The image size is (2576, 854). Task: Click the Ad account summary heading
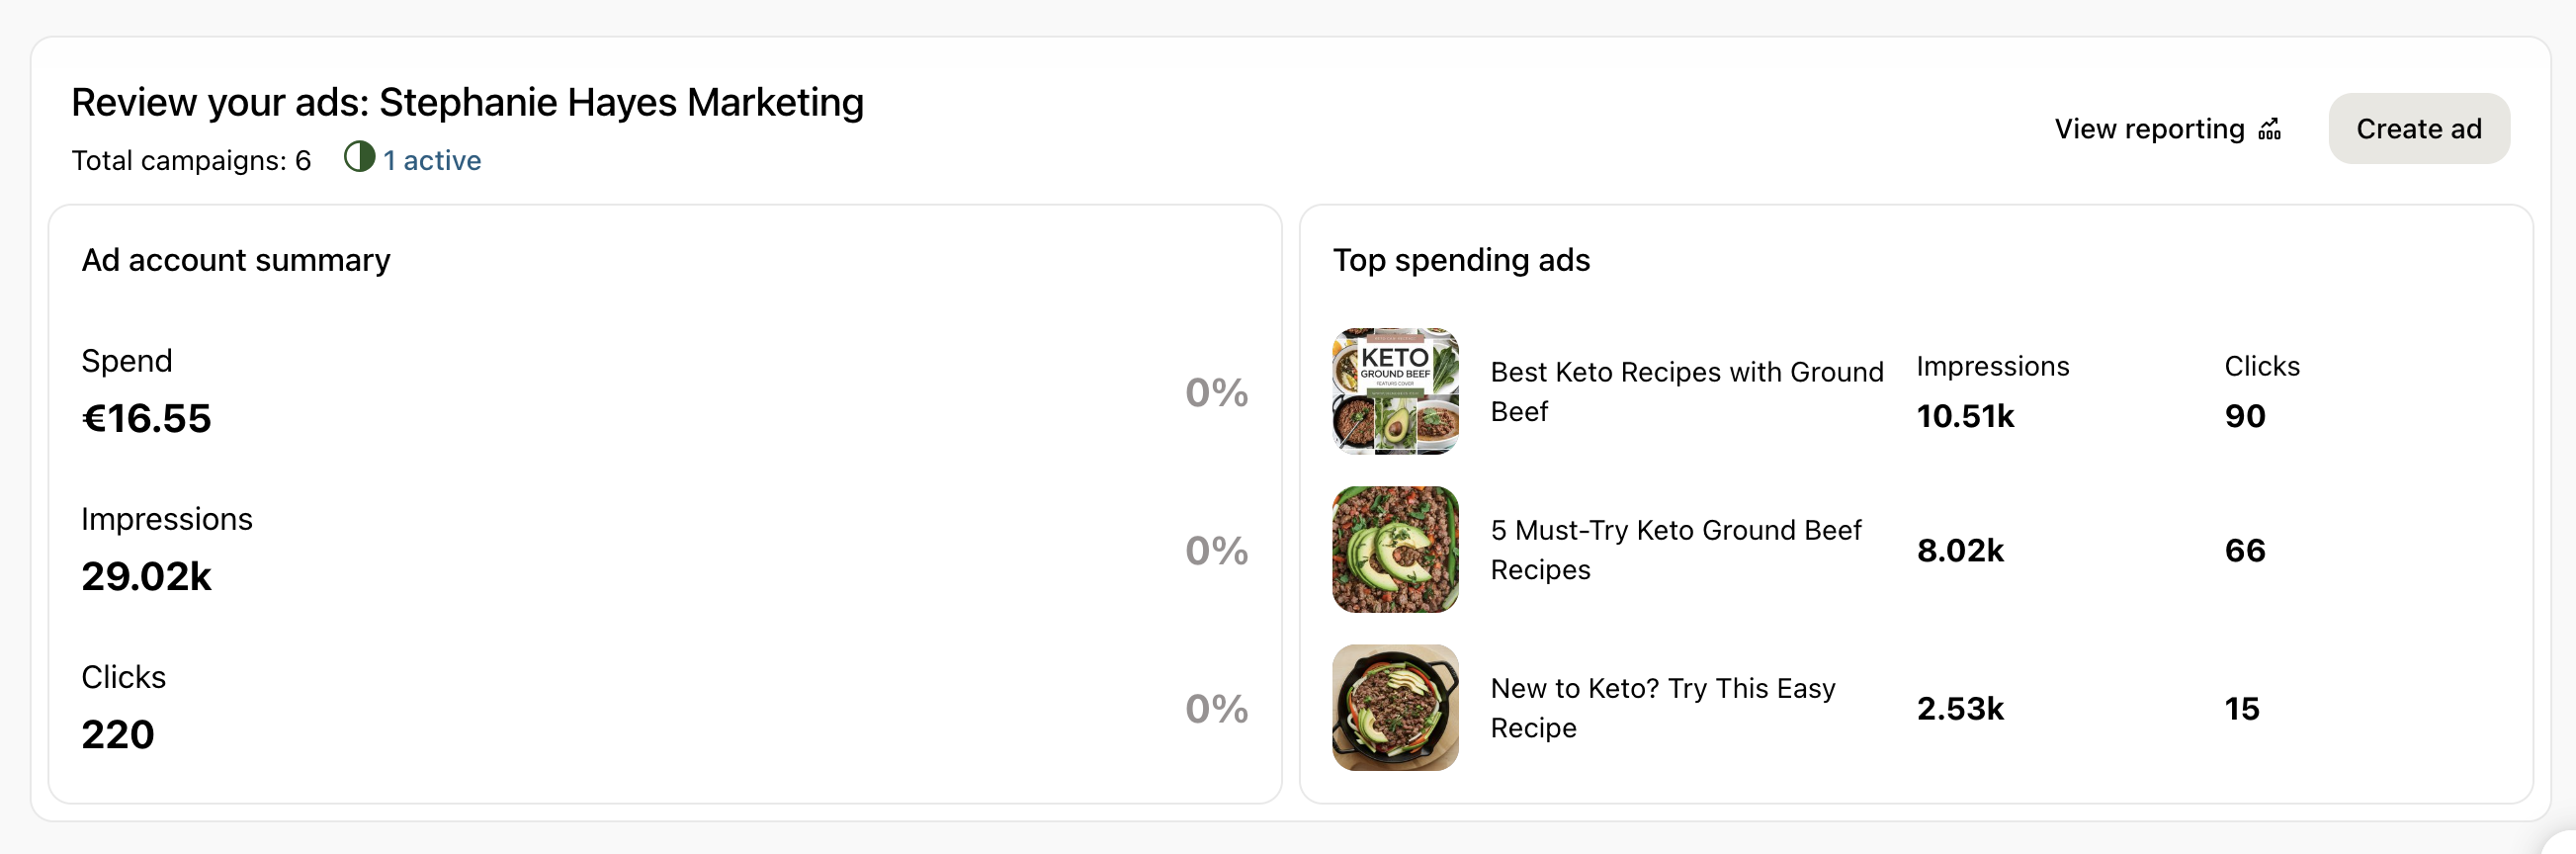coord(235,260)
